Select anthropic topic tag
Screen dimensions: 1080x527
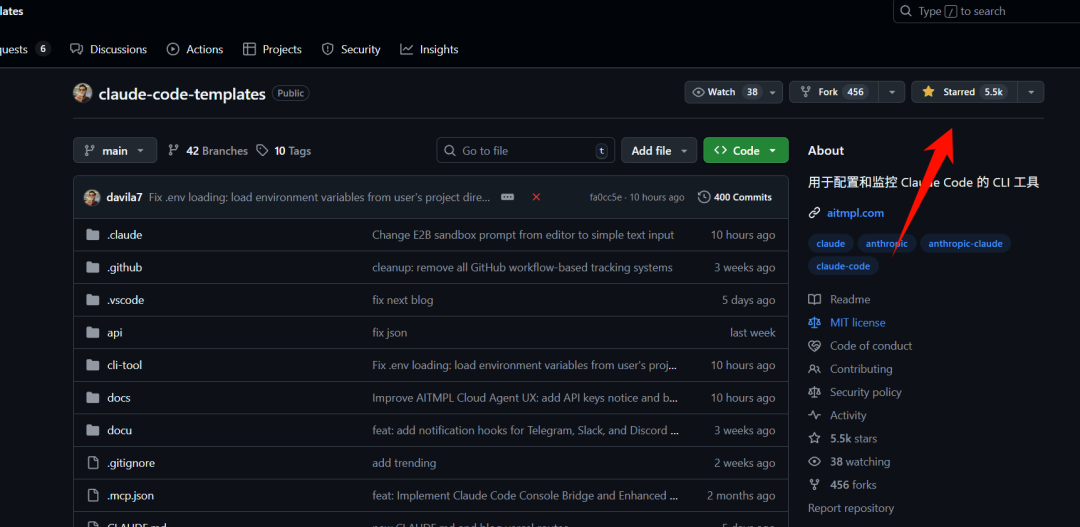886,243
